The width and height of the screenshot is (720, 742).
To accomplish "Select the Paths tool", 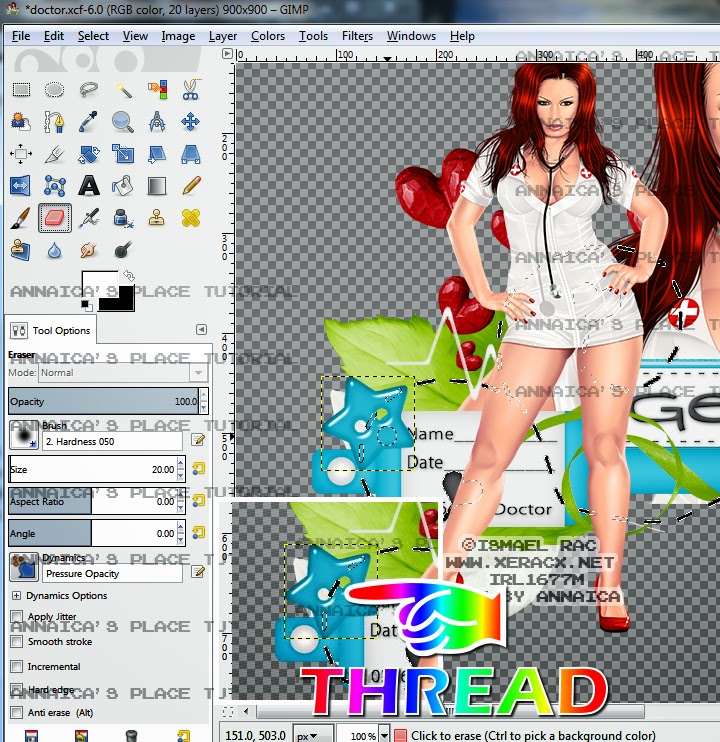I will point(54,122).
